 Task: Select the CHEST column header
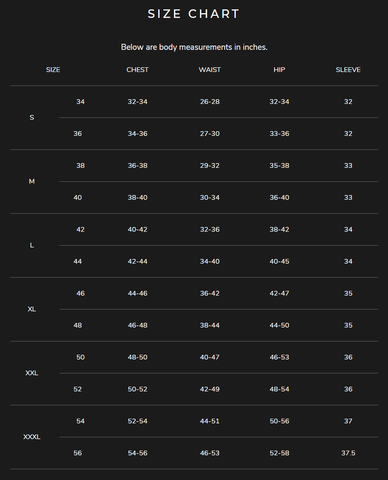coord(137,70)
